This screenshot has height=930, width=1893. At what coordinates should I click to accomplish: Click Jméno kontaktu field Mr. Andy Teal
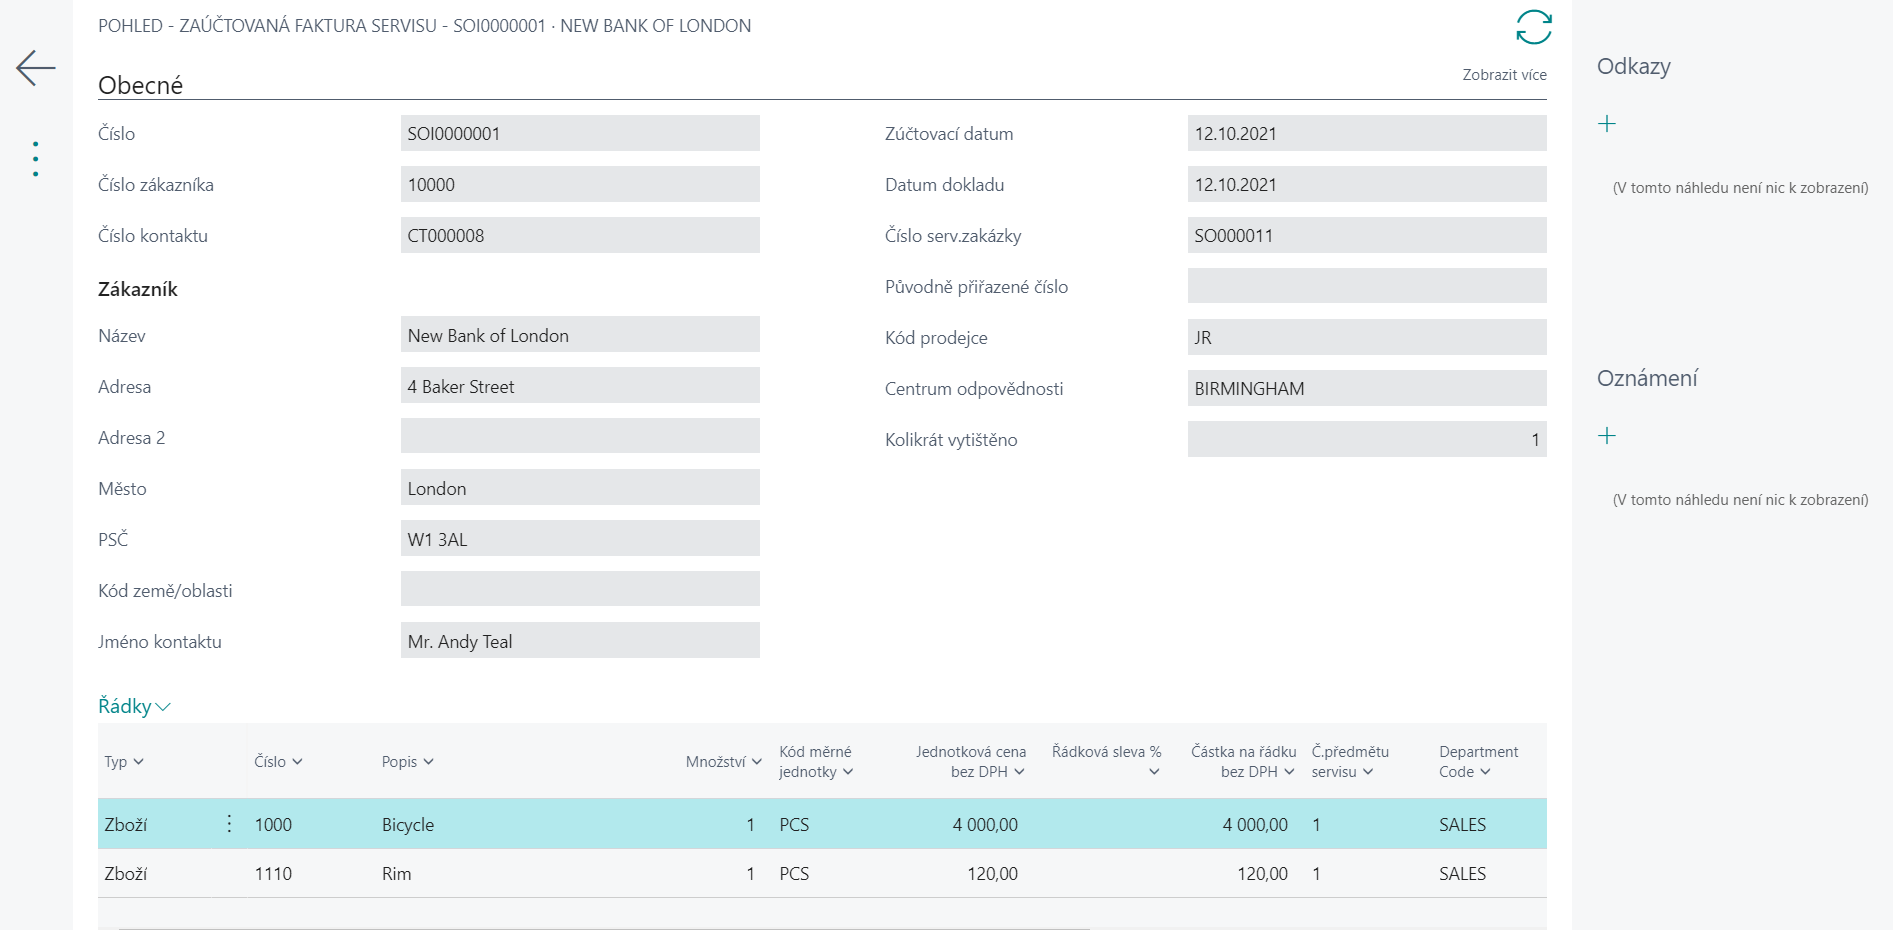tap(580, 641)
